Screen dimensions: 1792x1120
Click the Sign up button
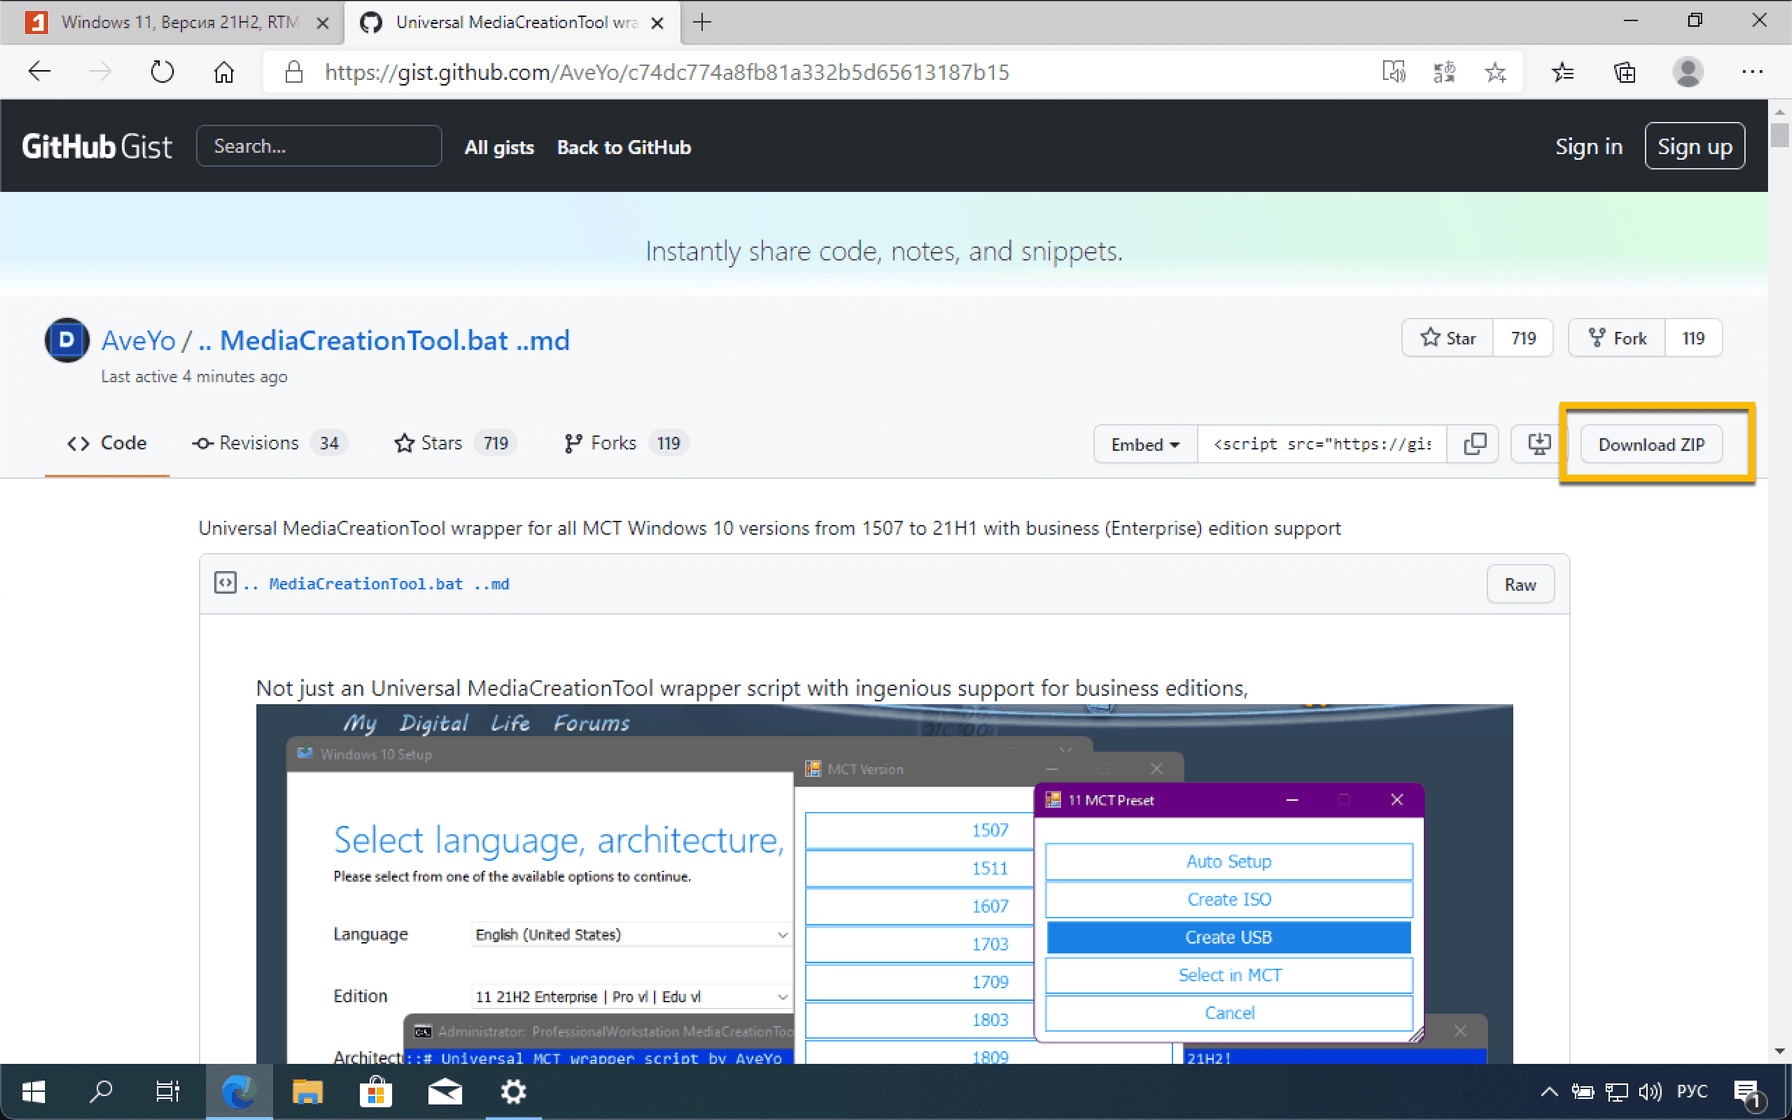[1695, 146]
